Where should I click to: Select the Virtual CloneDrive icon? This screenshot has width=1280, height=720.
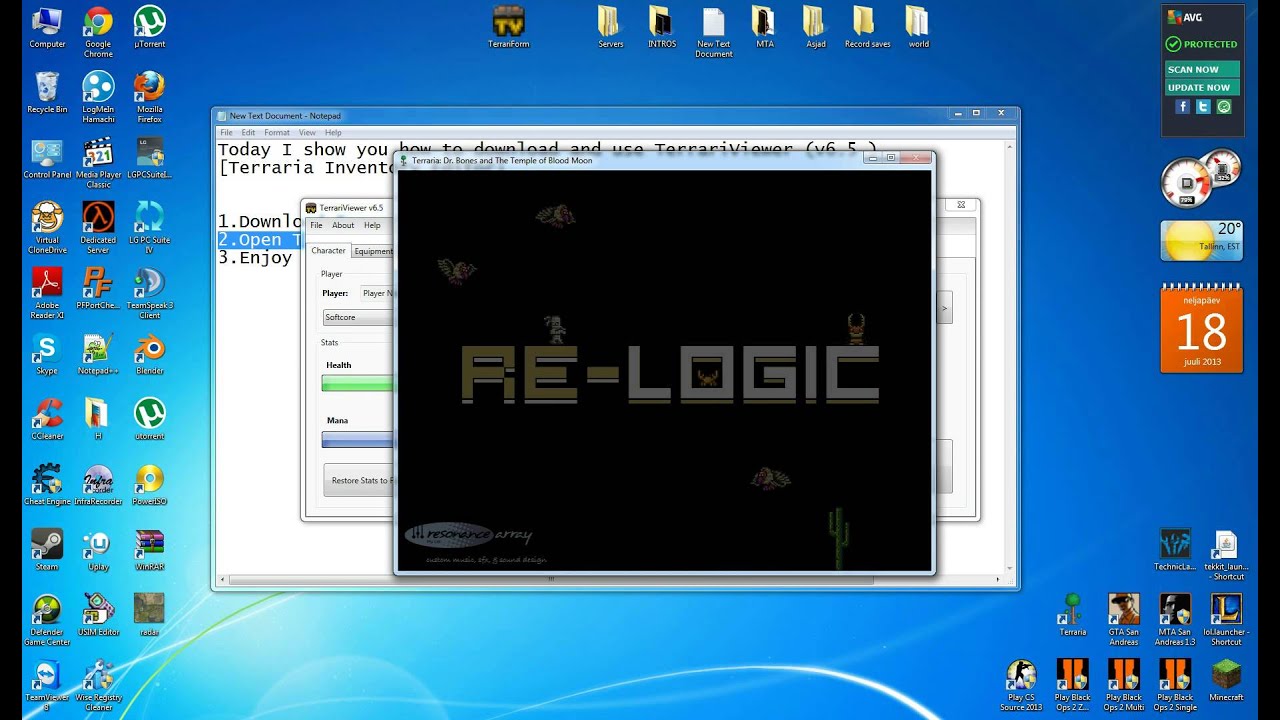click(47, 228)
